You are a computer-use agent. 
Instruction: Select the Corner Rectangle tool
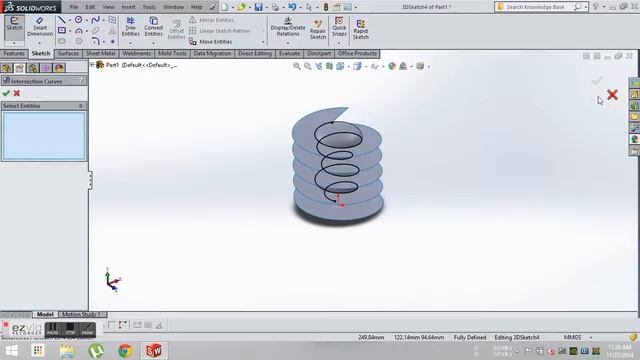[62, 31]
